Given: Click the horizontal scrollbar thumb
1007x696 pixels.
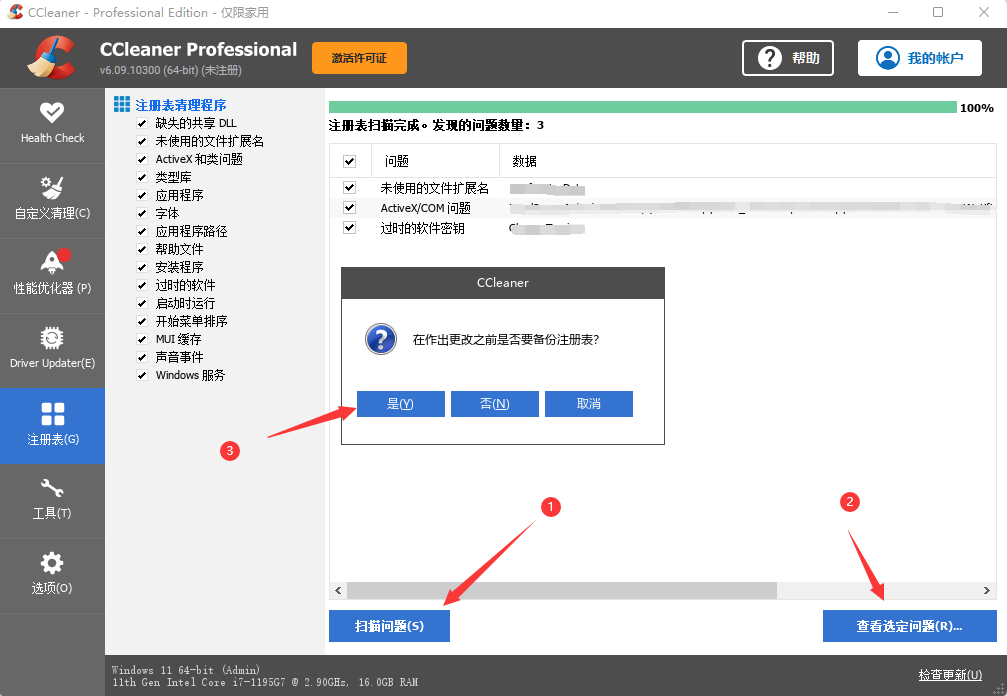Looking at the screenshot, I should (561, 590).
